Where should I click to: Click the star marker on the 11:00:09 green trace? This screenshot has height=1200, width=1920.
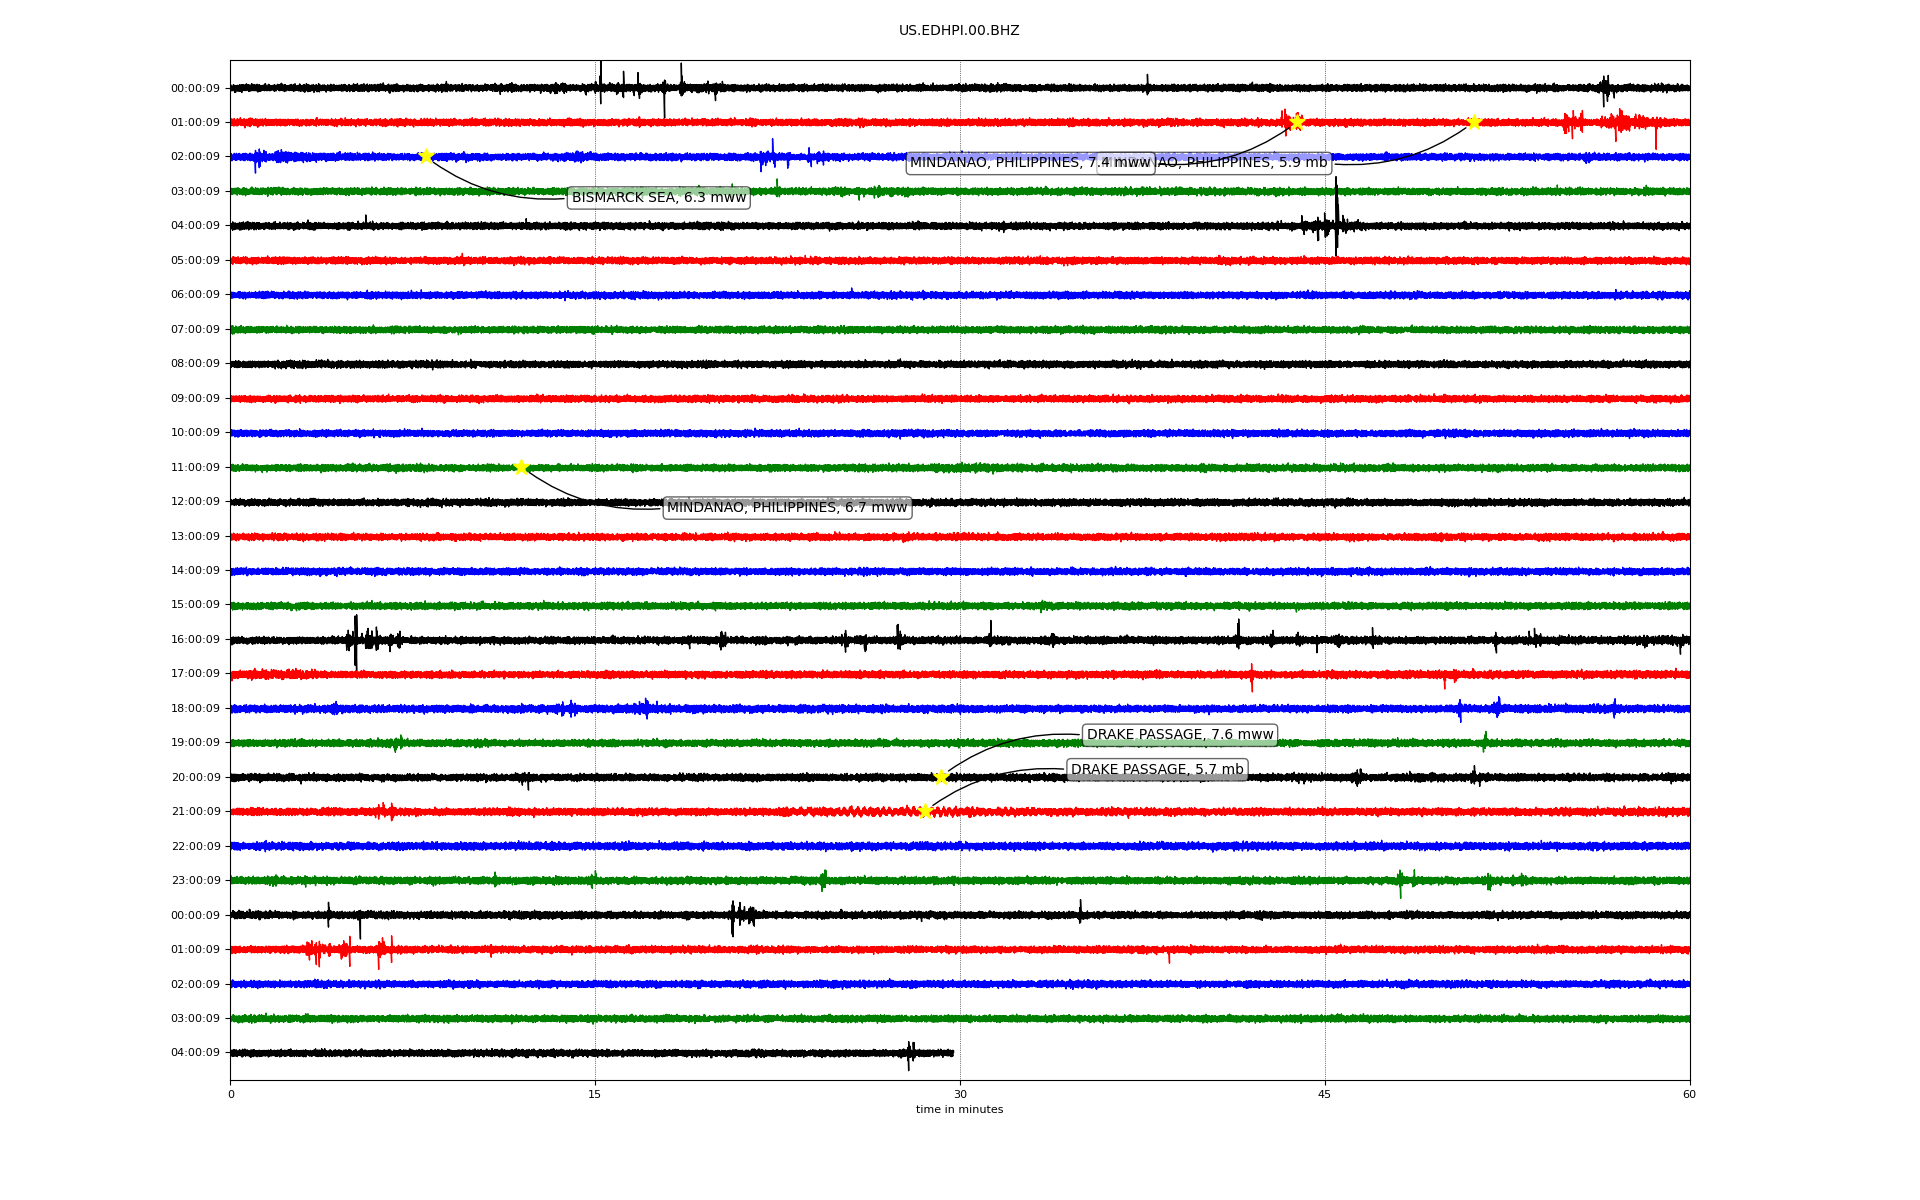point(521,467)
